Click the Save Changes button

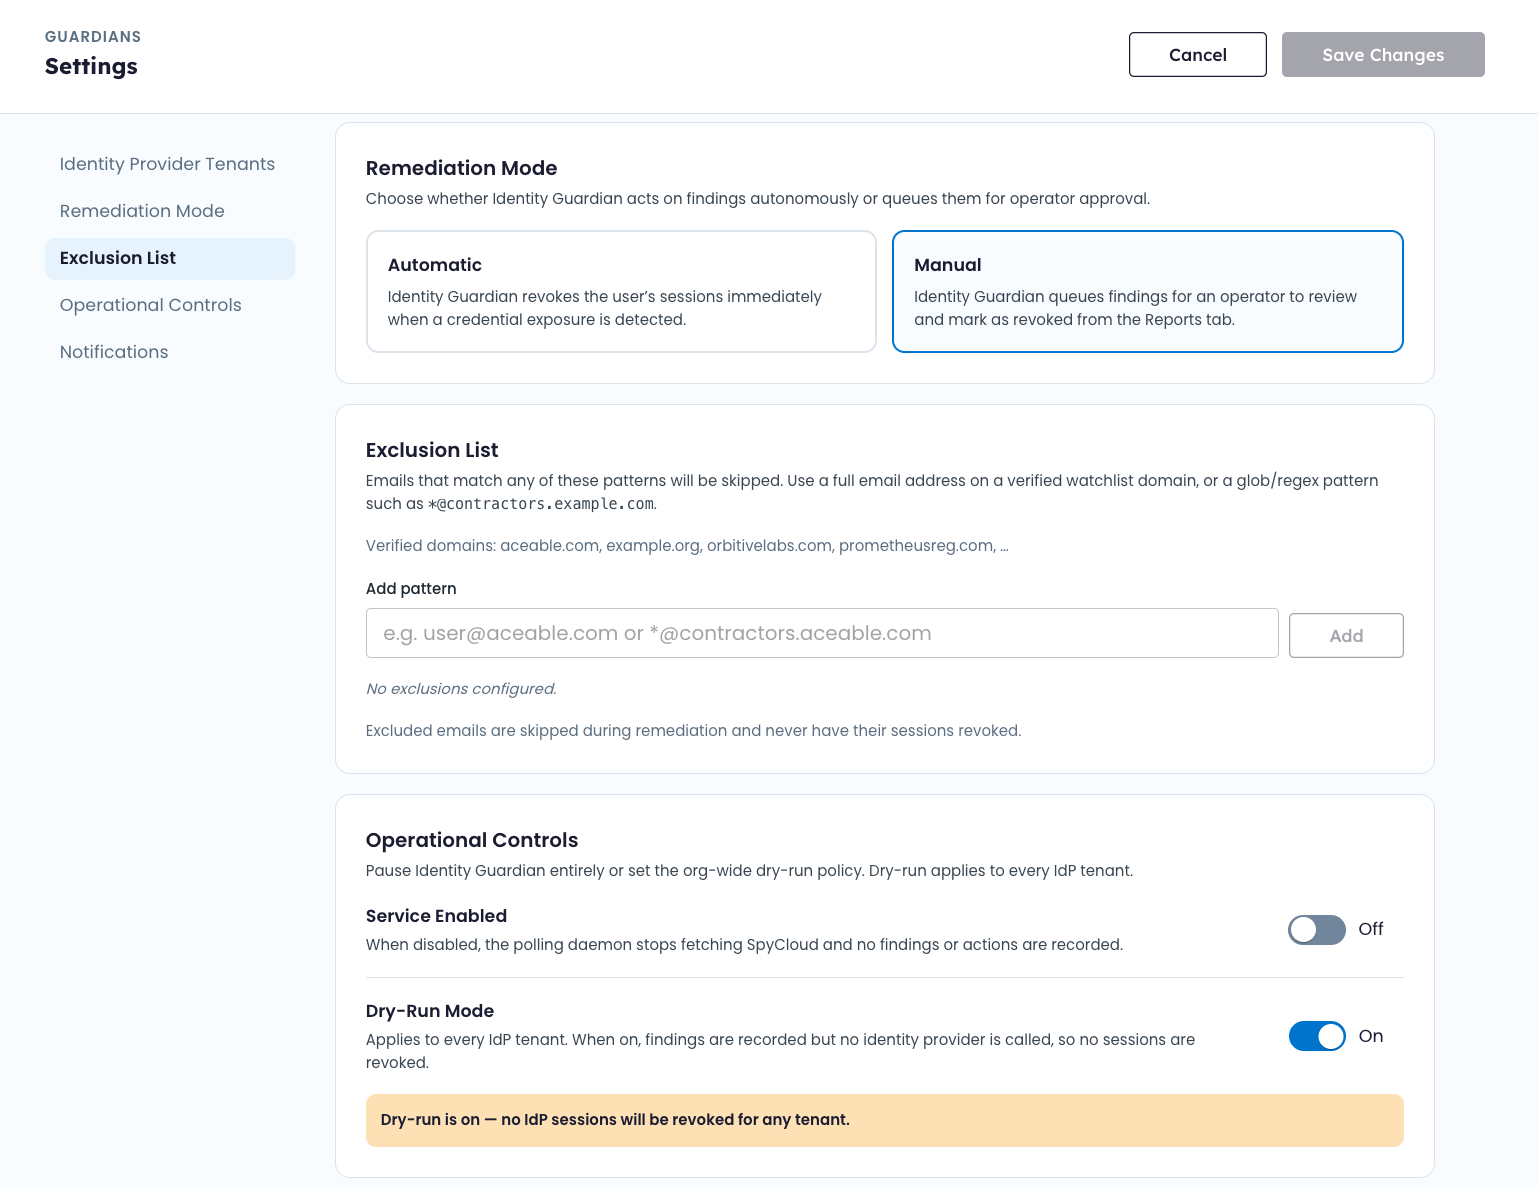tap(1383, 55)
